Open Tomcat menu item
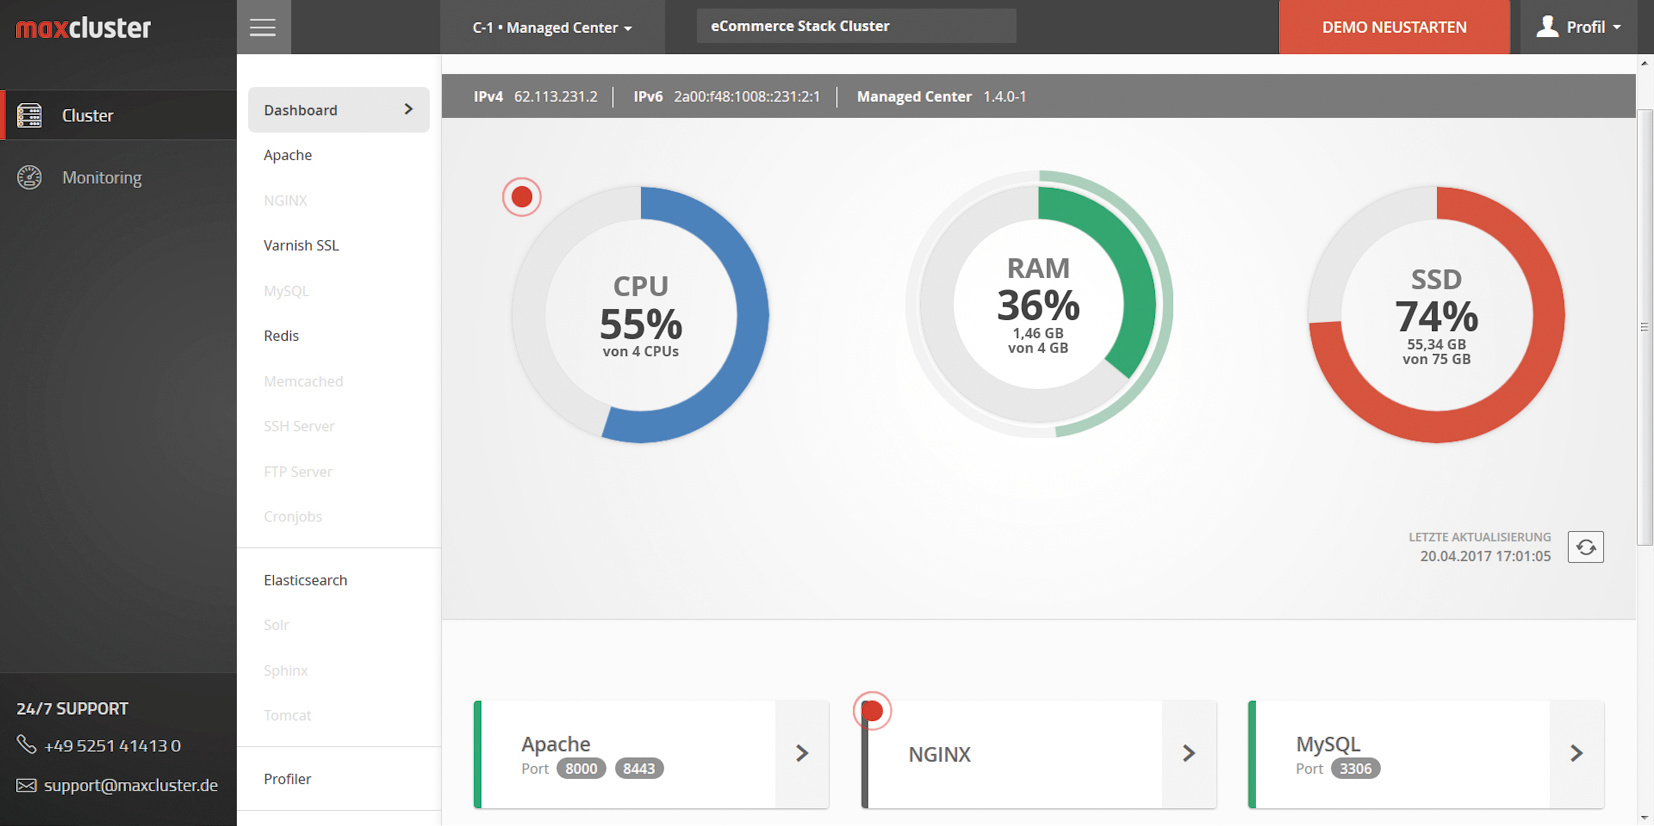 coord(288,715)
